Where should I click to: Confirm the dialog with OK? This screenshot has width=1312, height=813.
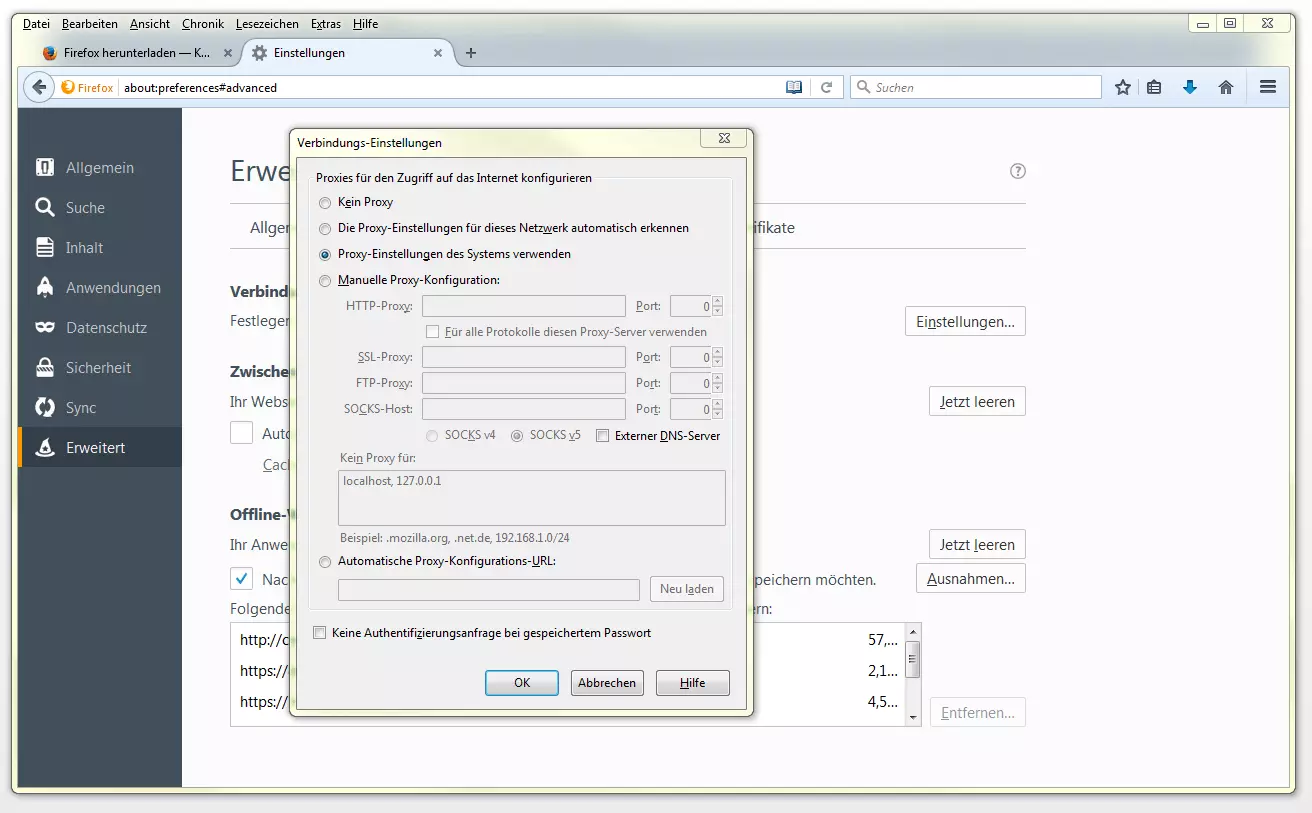[522, 683]
